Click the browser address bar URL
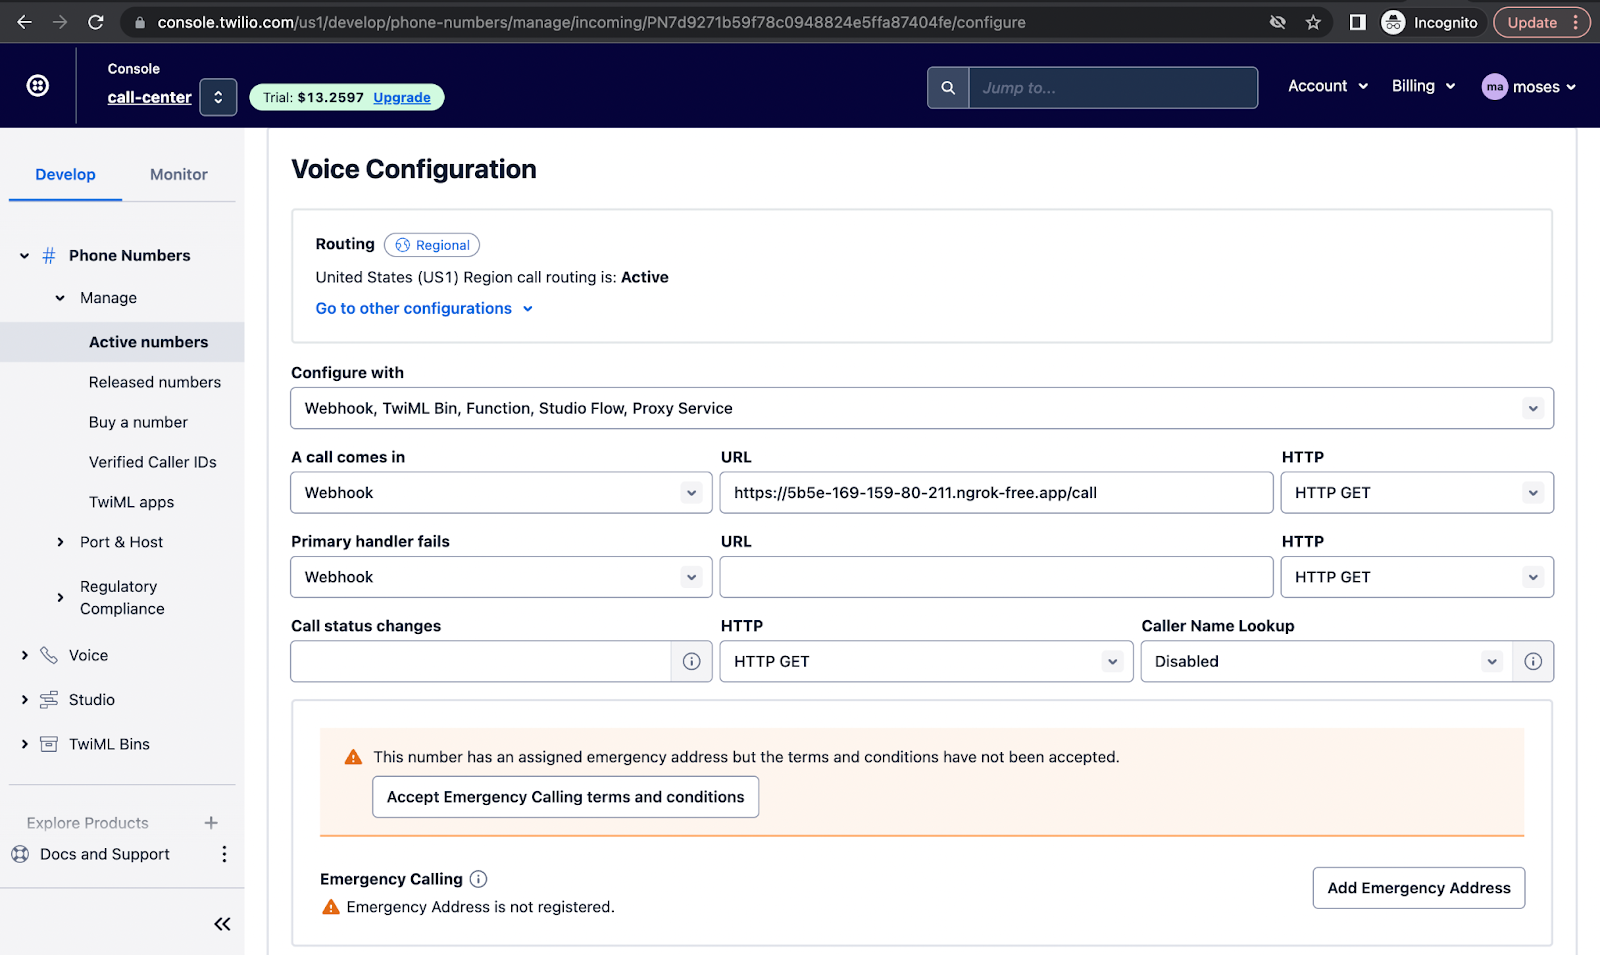Screen dimensions: 1600x955 (591, 22)
